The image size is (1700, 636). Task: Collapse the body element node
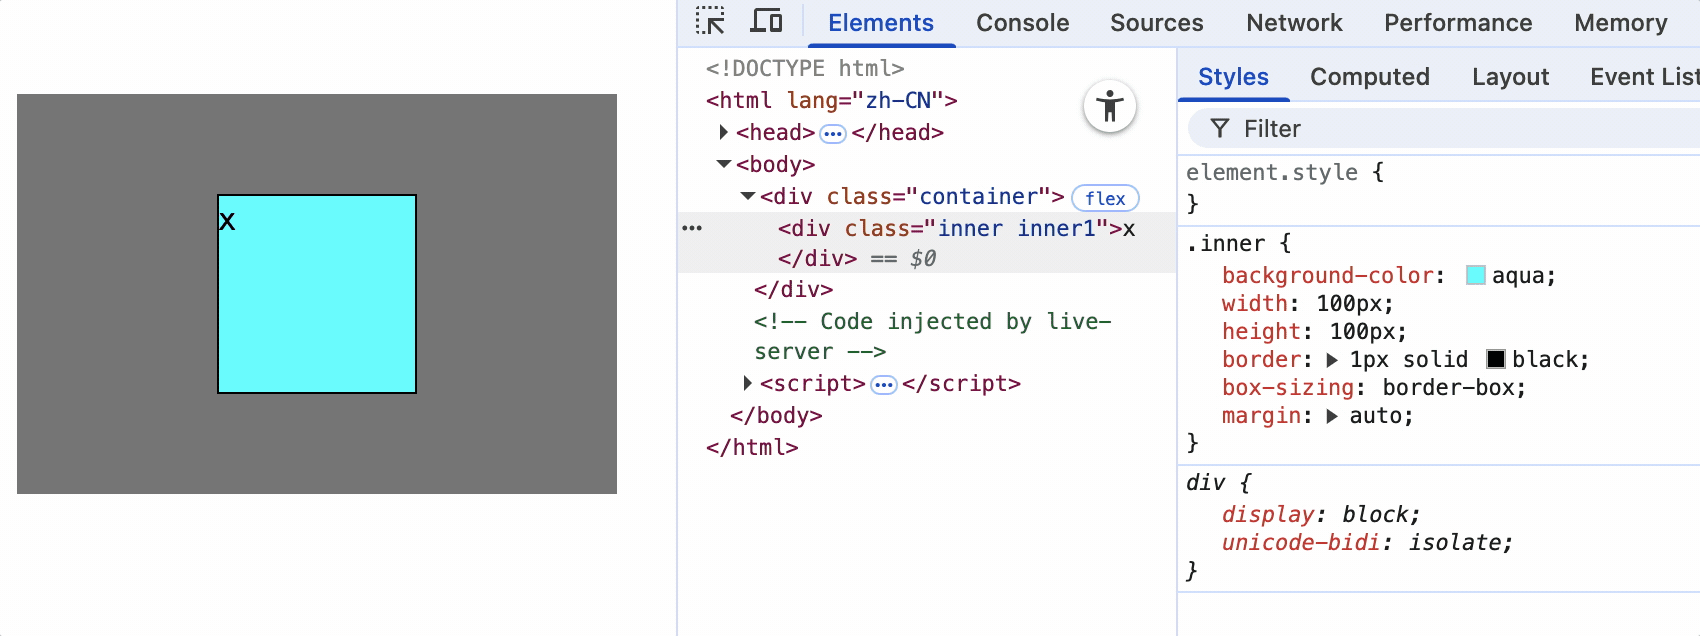tap(724, 164)
